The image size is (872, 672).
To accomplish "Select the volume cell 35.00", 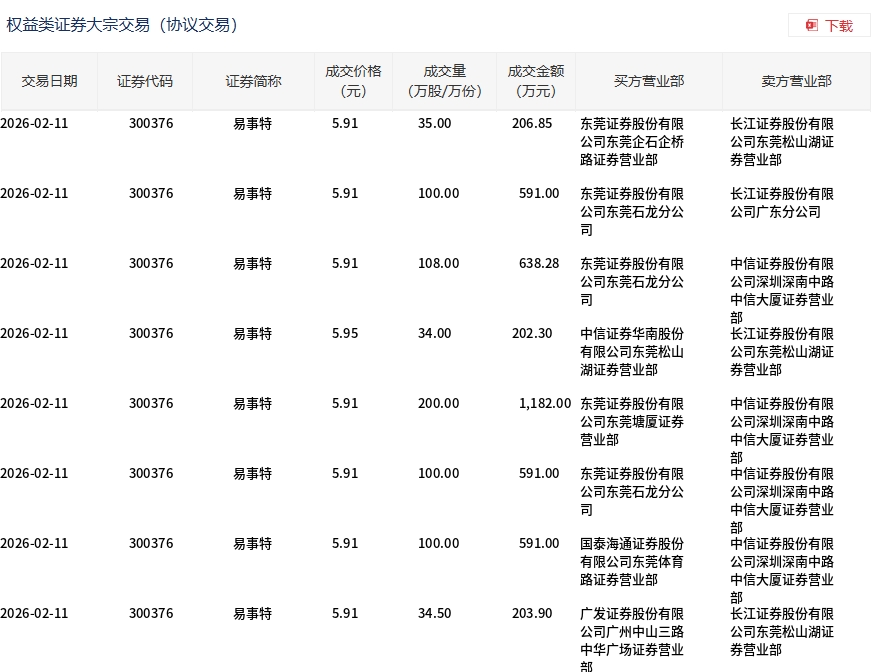I will [434, 123].
